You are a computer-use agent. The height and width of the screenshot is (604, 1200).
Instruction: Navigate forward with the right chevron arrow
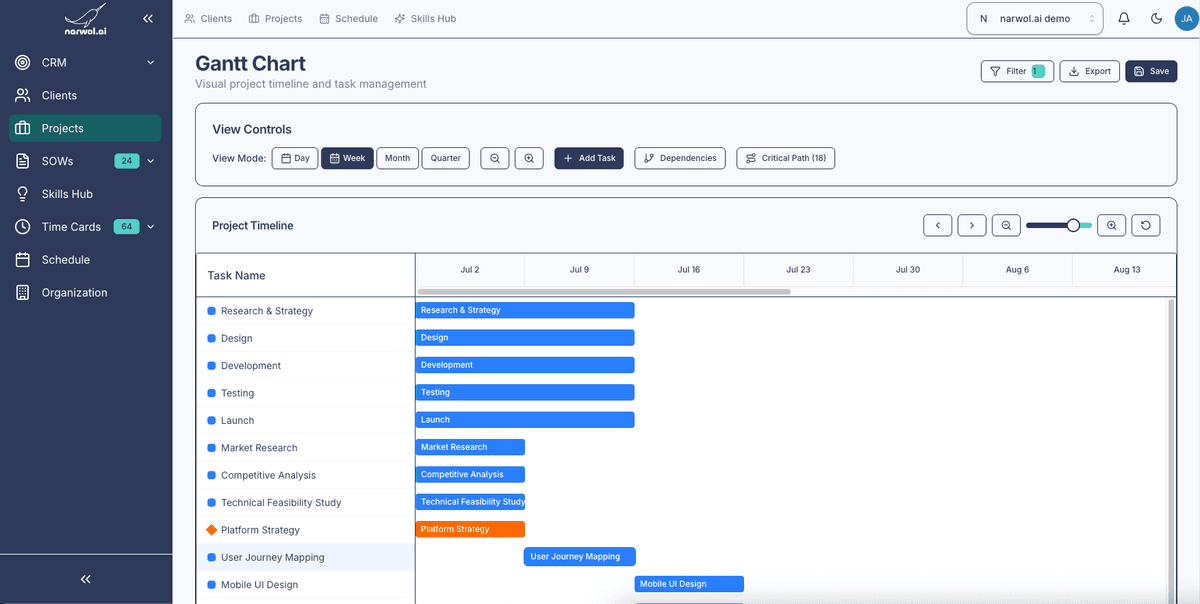971,225
